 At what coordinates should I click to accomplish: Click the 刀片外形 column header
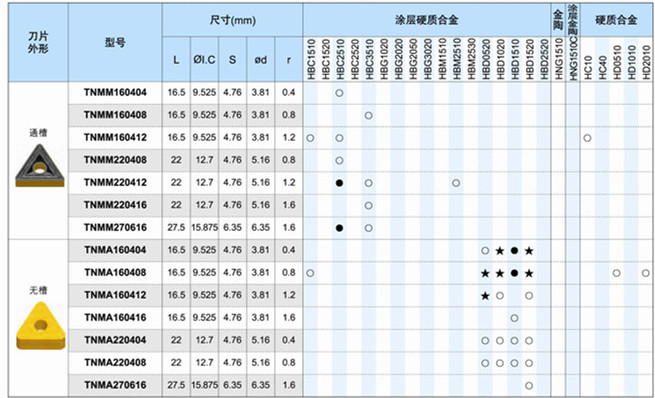point(38,42)
